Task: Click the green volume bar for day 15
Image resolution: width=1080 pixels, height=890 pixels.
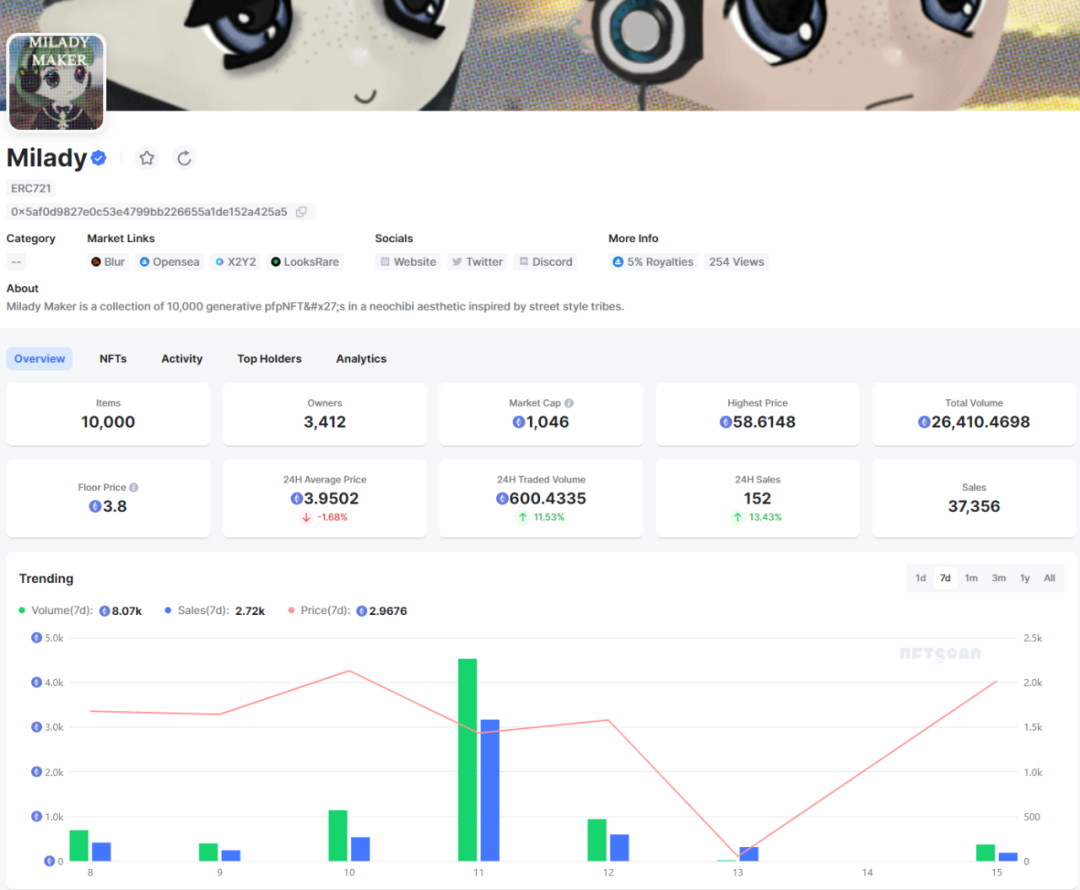Action: [x=985, y=853]
